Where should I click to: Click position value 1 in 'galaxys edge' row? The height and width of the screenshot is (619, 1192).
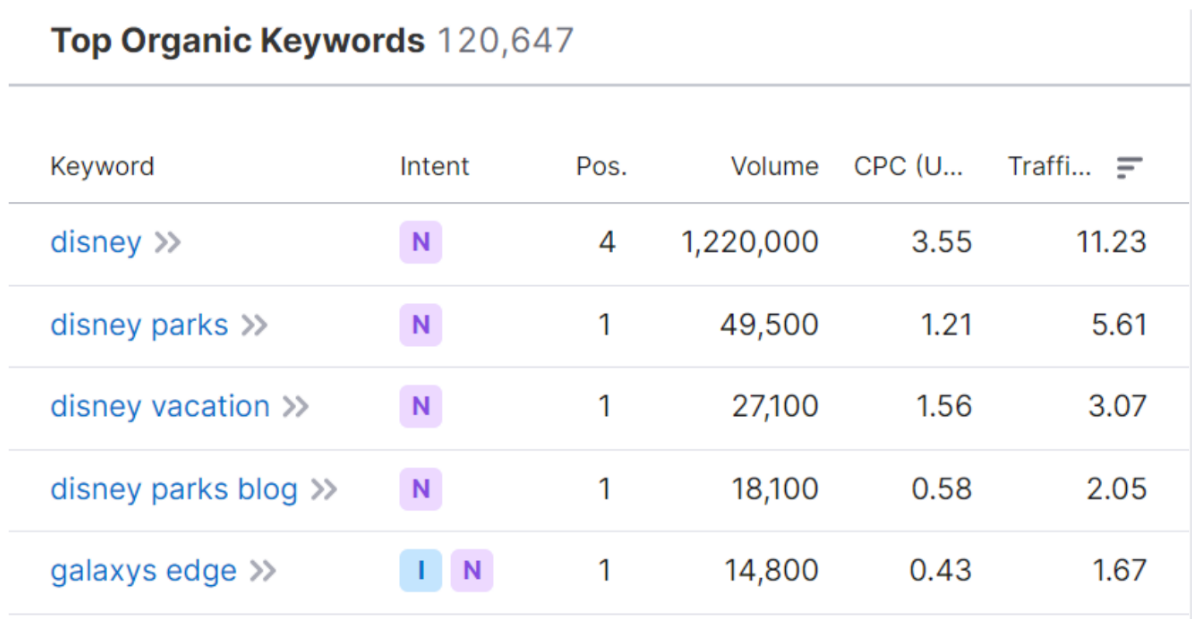[605, 570]
